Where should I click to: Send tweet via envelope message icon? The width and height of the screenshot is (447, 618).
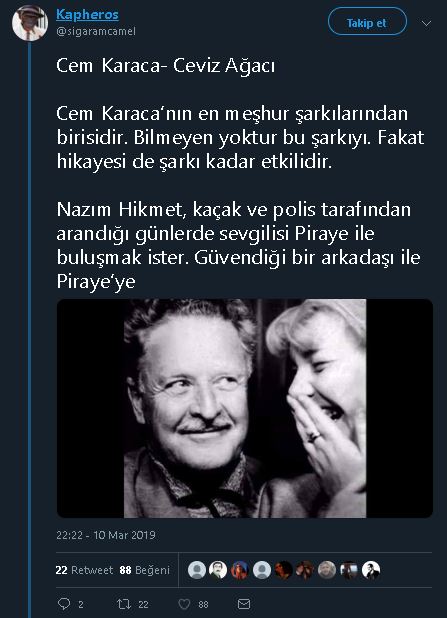tap(244, 604)
